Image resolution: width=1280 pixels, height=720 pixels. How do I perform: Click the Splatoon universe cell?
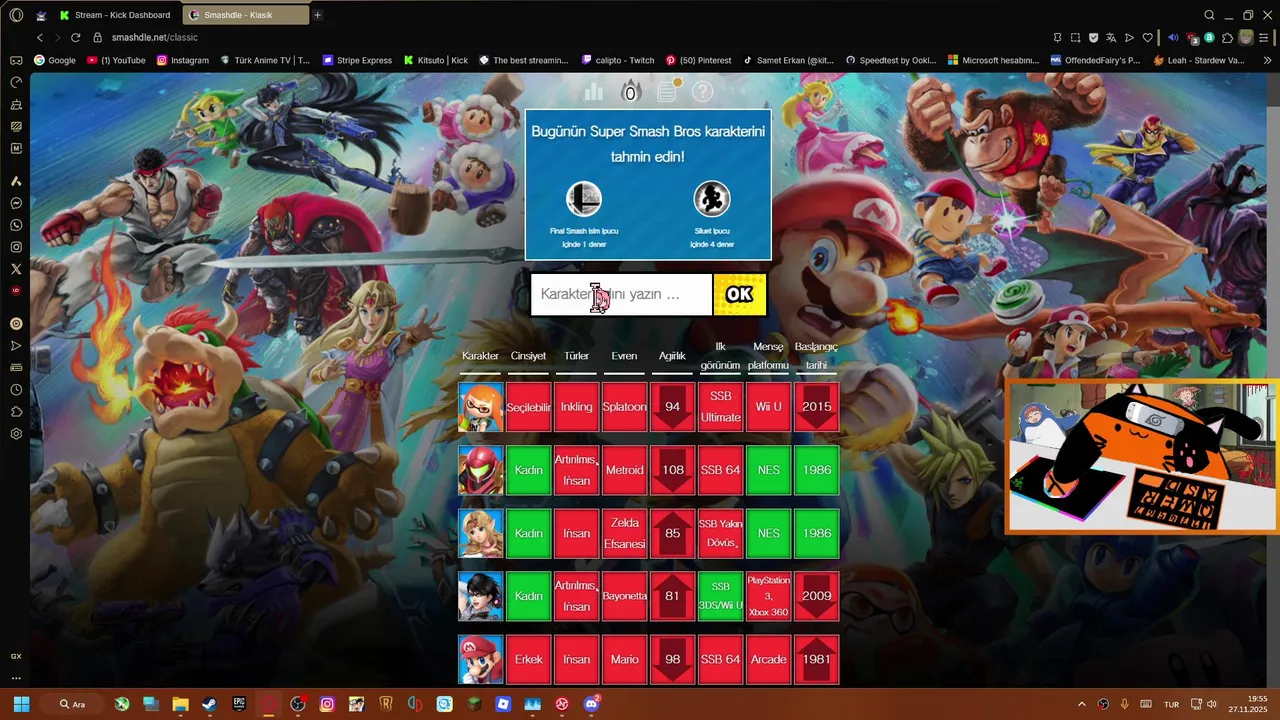click(624, 407)
